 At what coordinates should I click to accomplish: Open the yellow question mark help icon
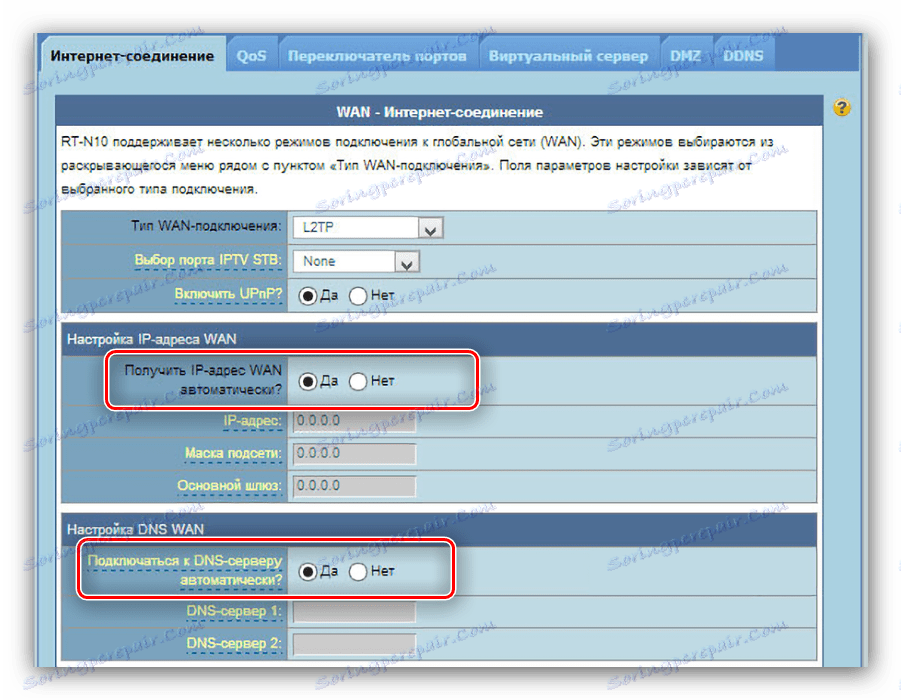pyautogui.click(x=841, y=107)
